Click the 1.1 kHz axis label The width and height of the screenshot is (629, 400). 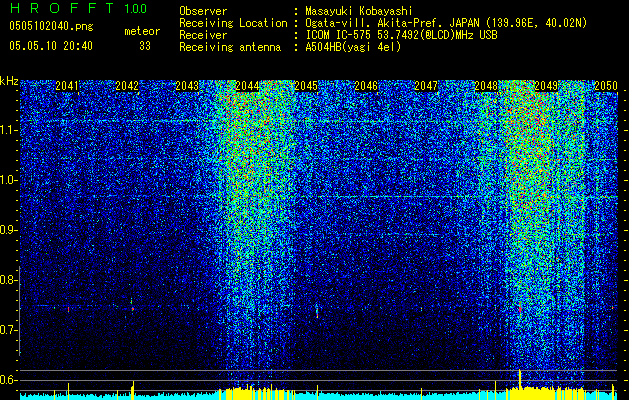(x=8, y=130)
